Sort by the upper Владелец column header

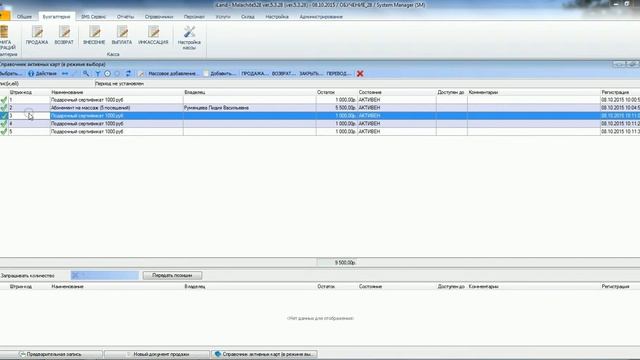click(x=249, y=92)
